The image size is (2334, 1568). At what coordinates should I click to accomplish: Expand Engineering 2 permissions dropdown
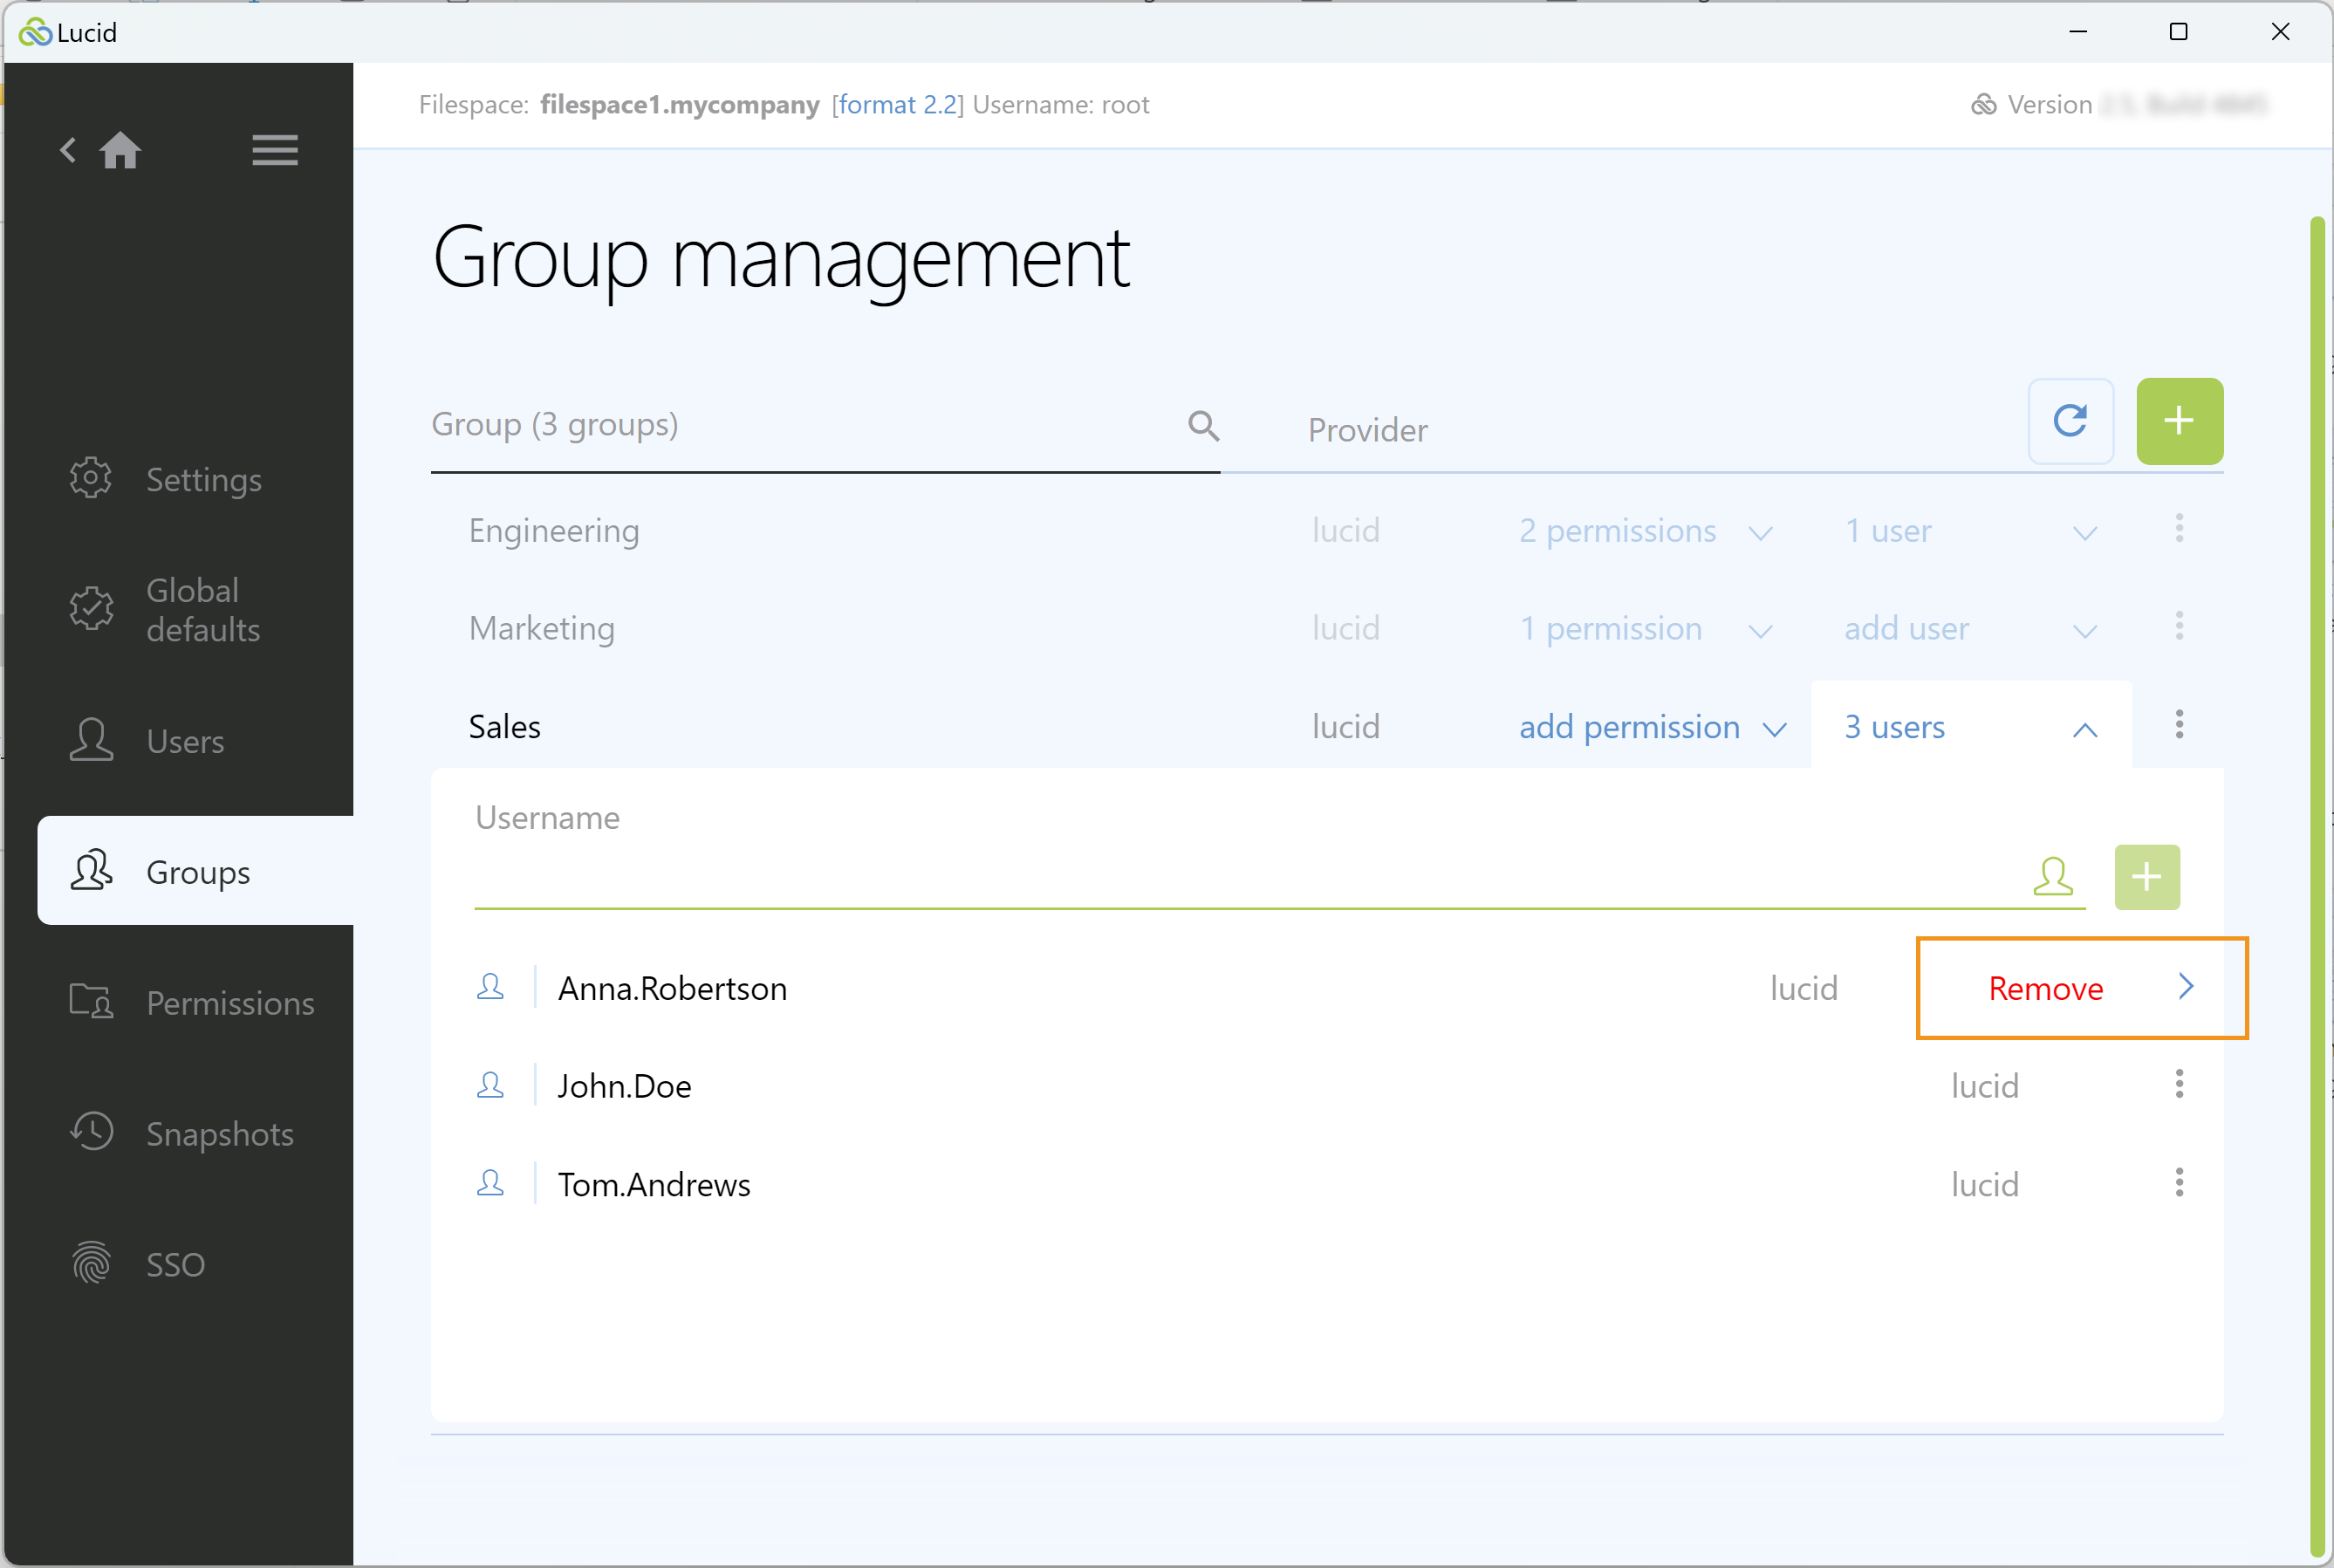(x=1645, y=531)
